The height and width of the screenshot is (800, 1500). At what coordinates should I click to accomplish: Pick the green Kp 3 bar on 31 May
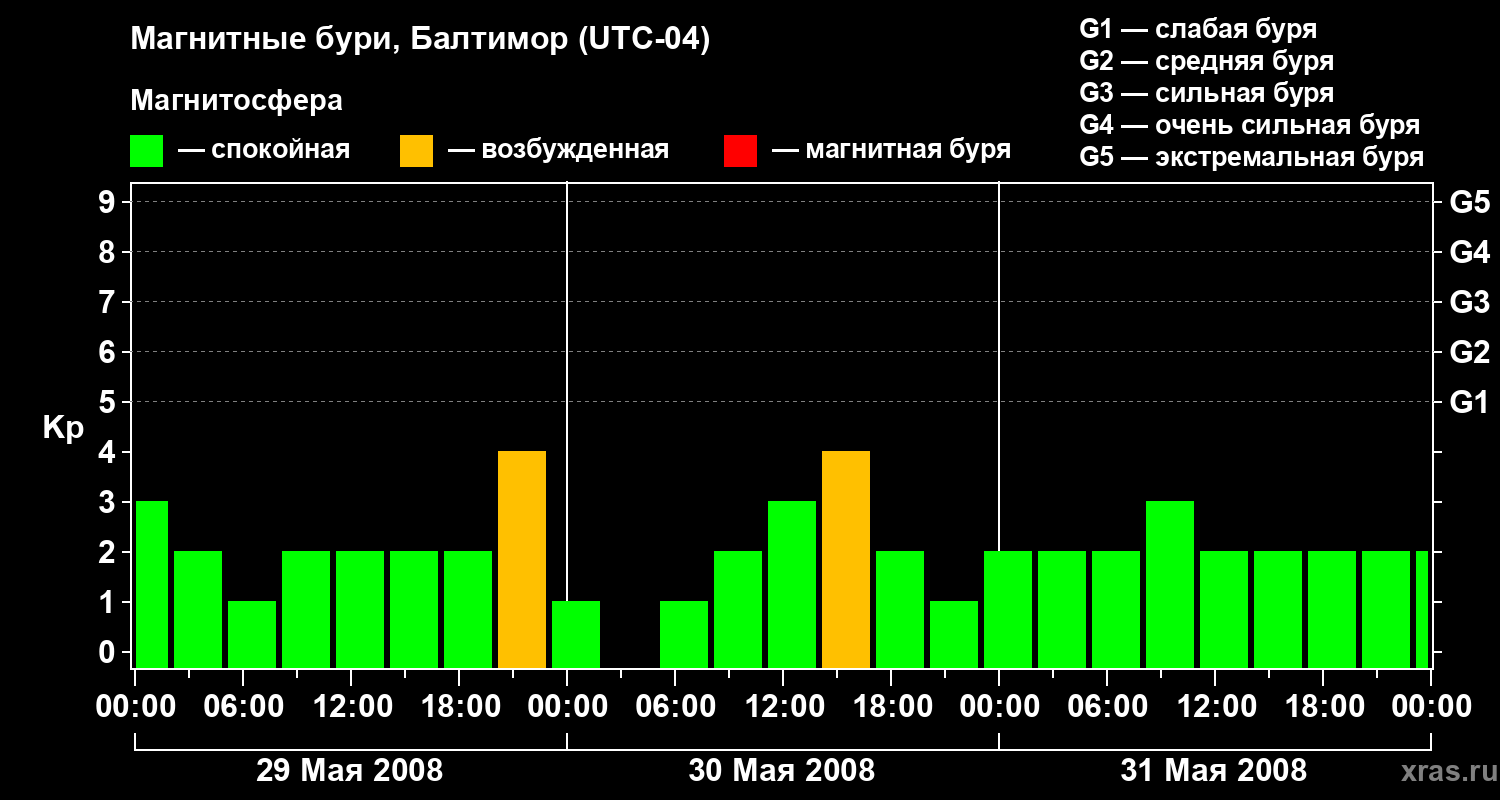tap(1170, 584)
